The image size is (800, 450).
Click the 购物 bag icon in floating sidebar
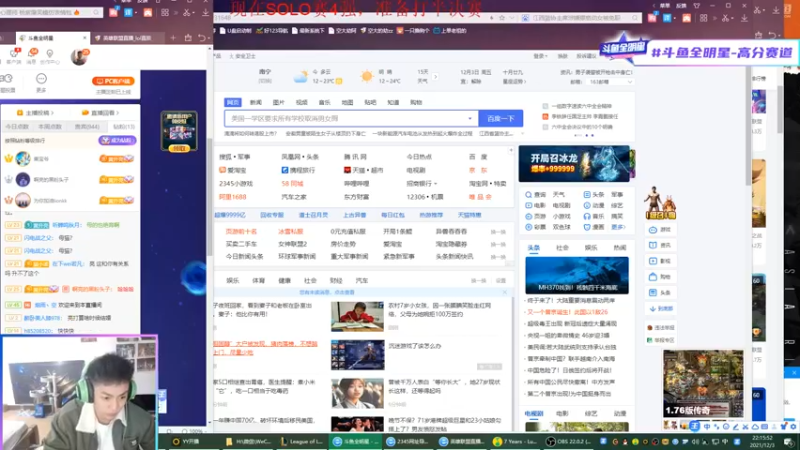click(x=653, y=277)
